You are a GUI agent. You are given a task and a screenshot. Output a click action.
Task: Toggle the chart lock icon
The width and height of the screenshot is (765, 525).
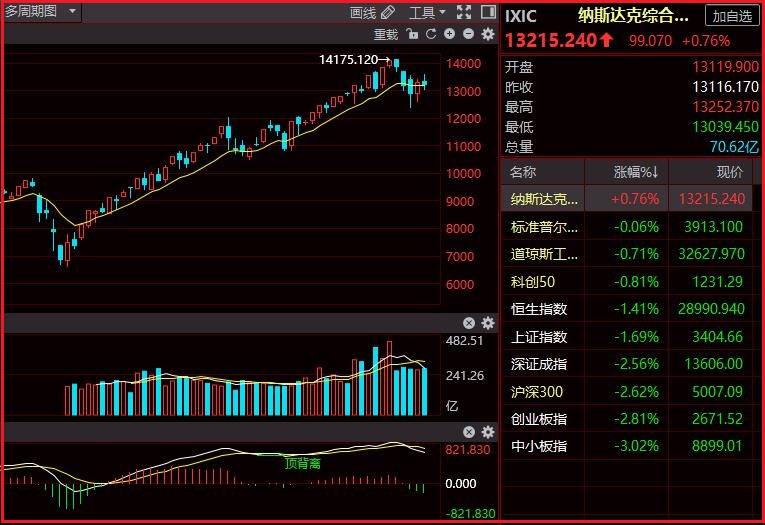click(x=412, y=34)
